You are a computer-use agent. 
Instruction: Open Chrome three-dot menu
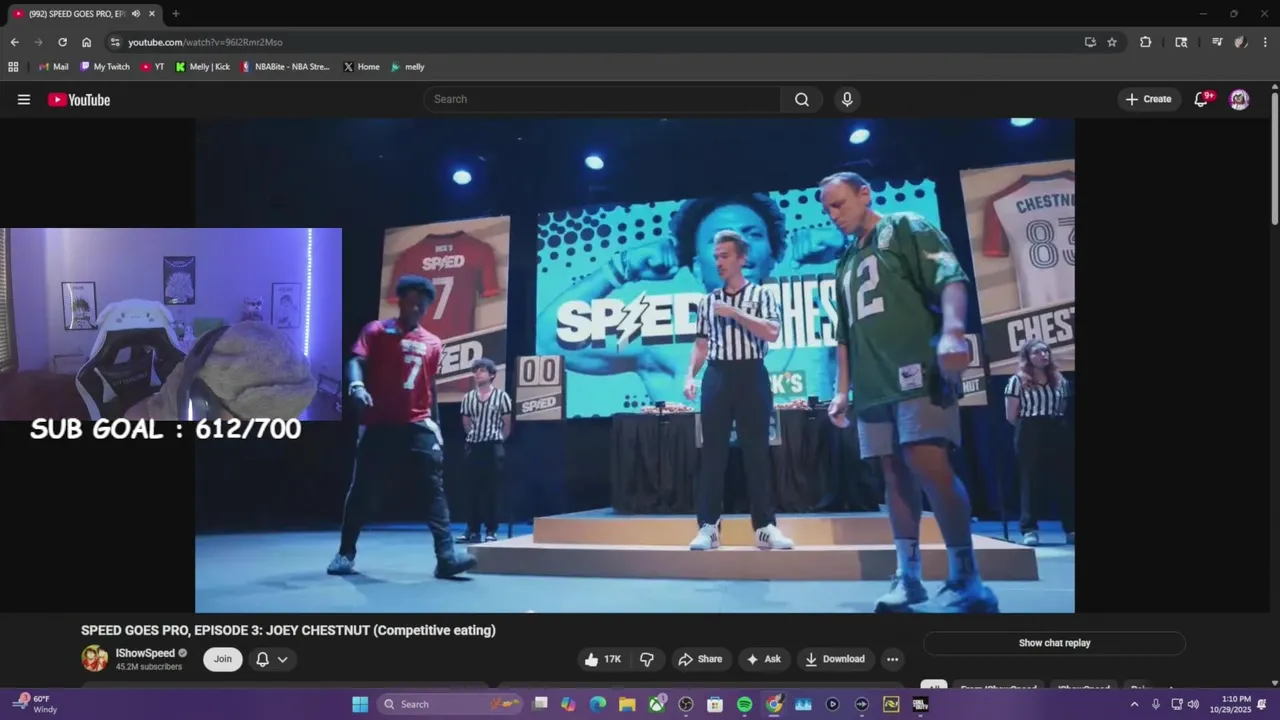point(1266,42)
